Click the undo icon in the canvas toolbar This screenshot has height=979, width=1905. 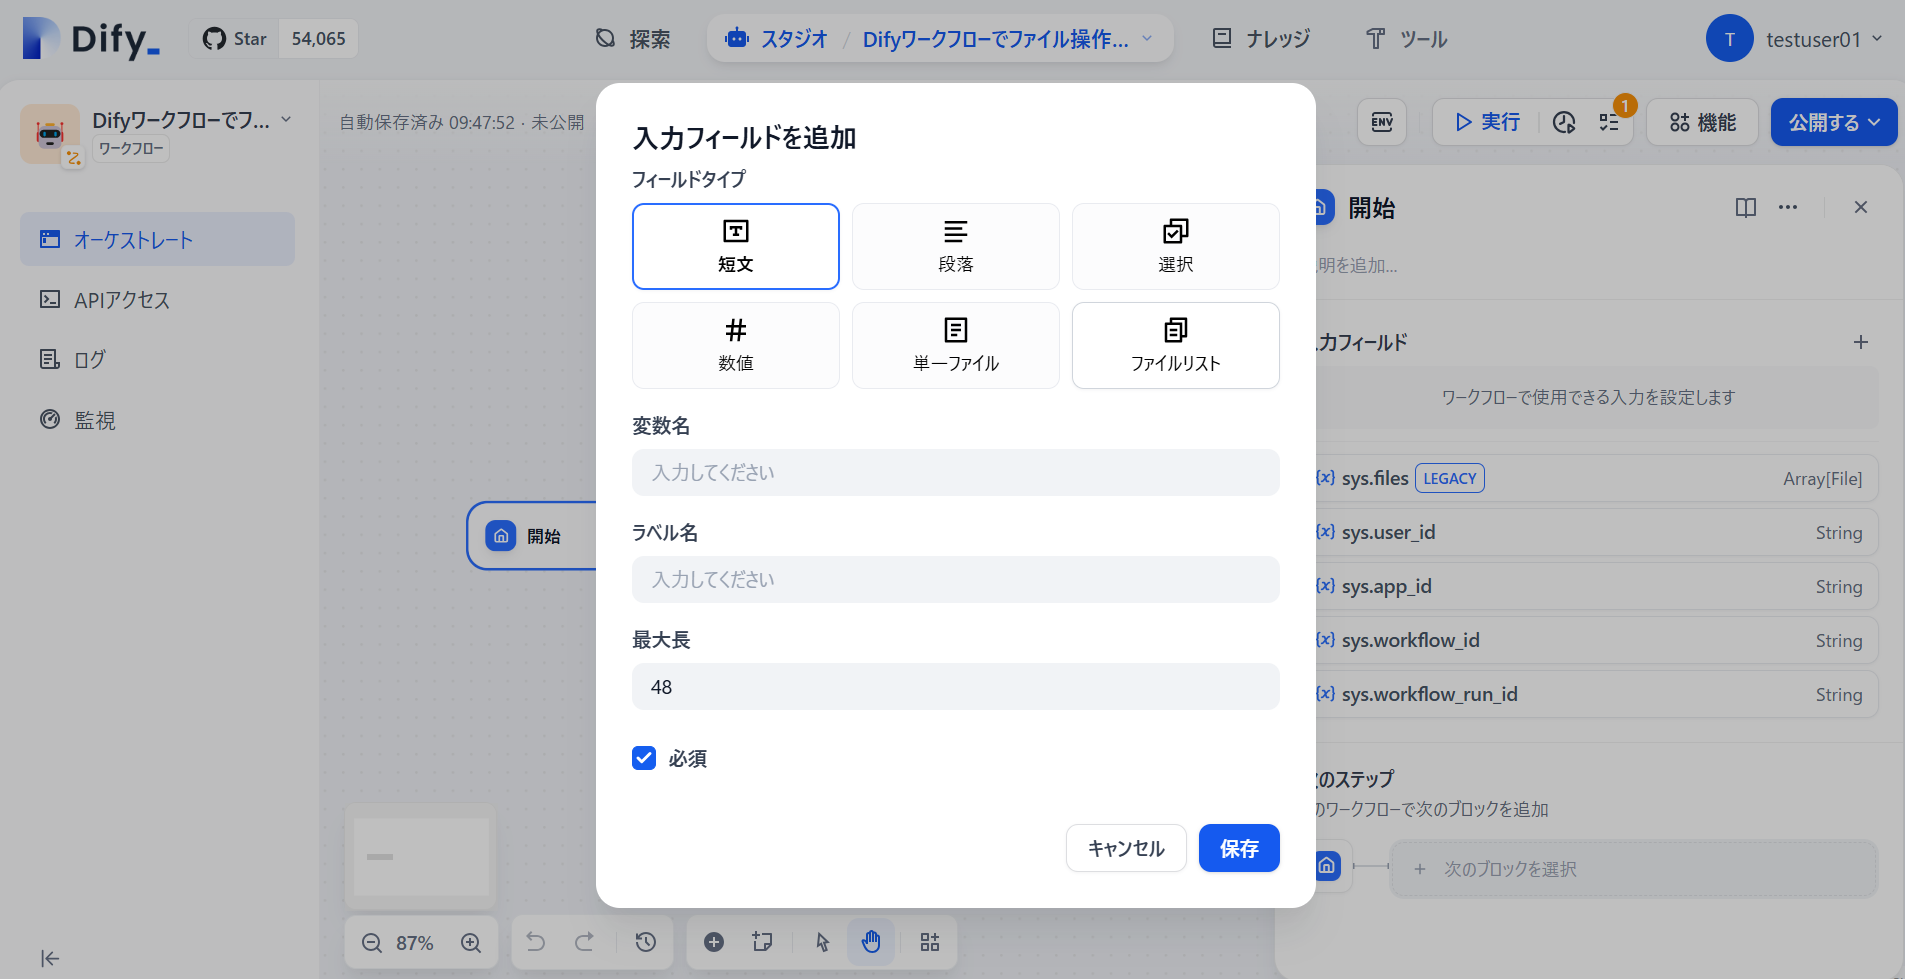[x=535, y=942]
